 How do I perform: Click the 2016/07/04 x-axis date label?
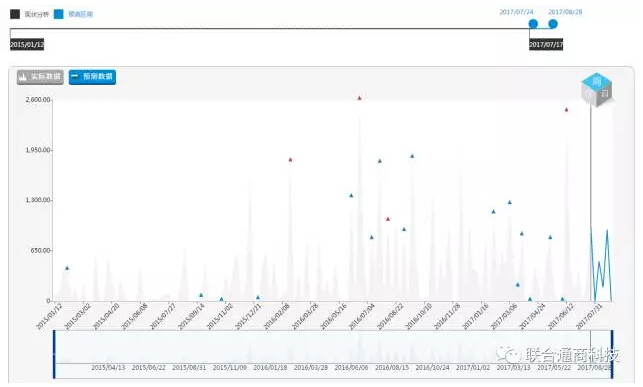(362, 316)
